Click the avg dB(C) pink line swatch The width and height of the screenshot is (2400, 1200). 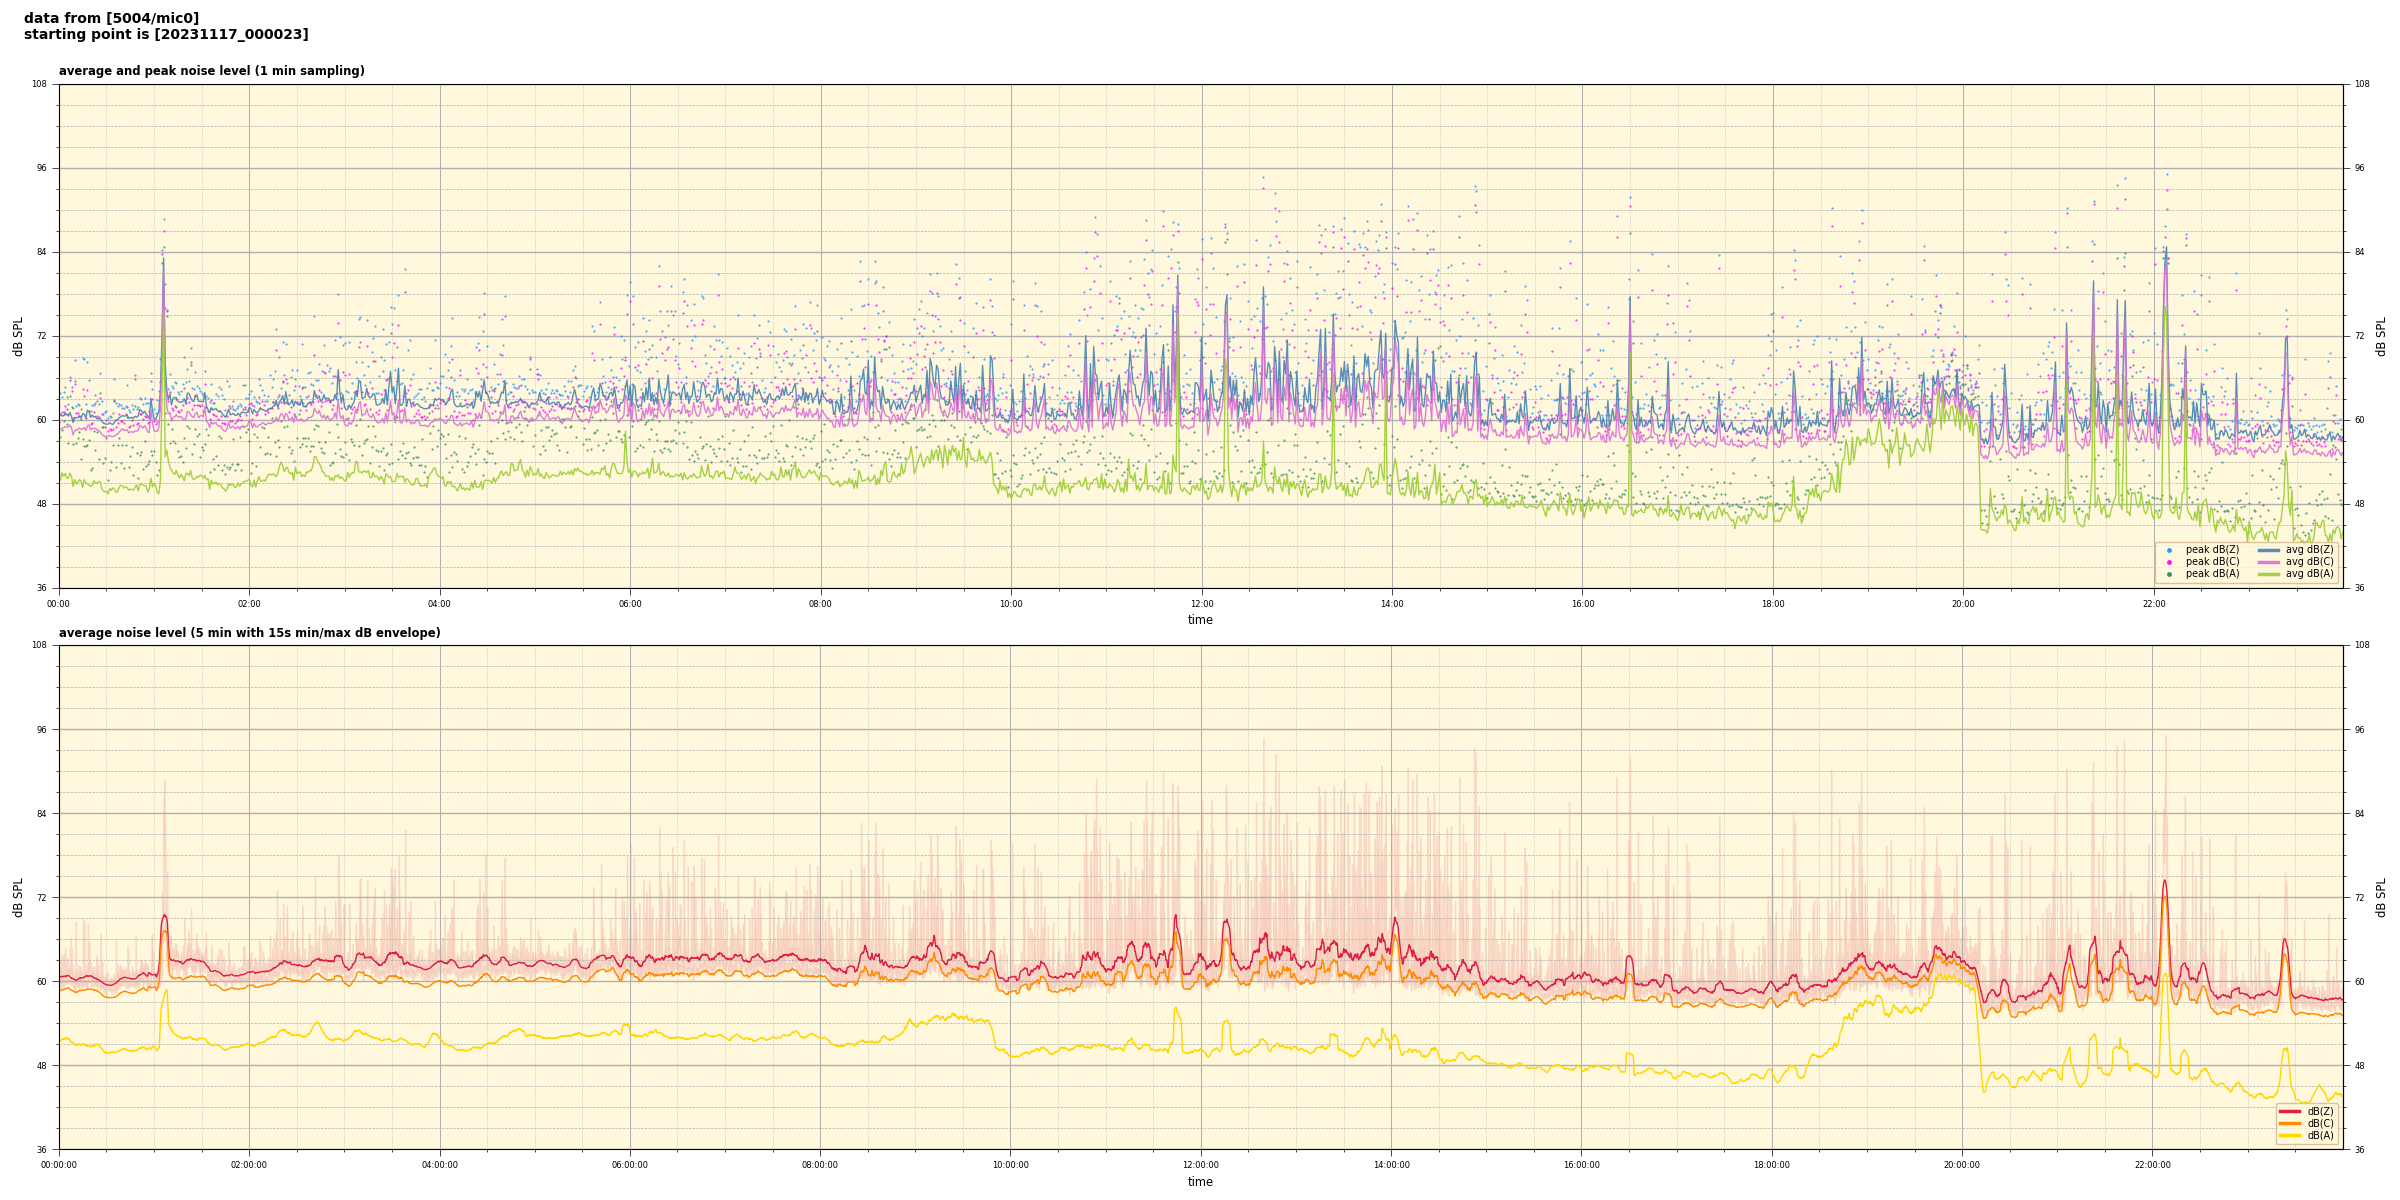2268,562
